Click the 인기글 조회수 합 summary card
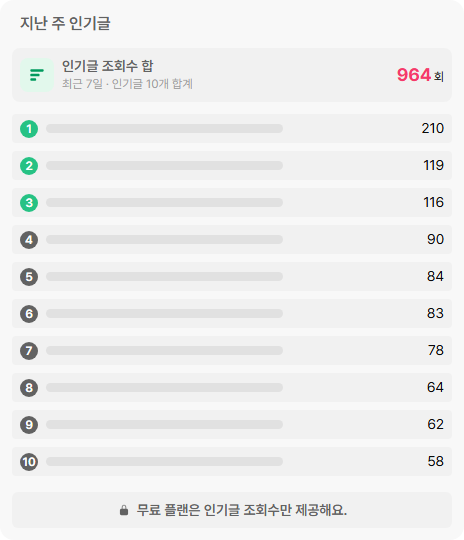Image resolution: width=464 pixels, height=540 pixels. pos(232,75)
